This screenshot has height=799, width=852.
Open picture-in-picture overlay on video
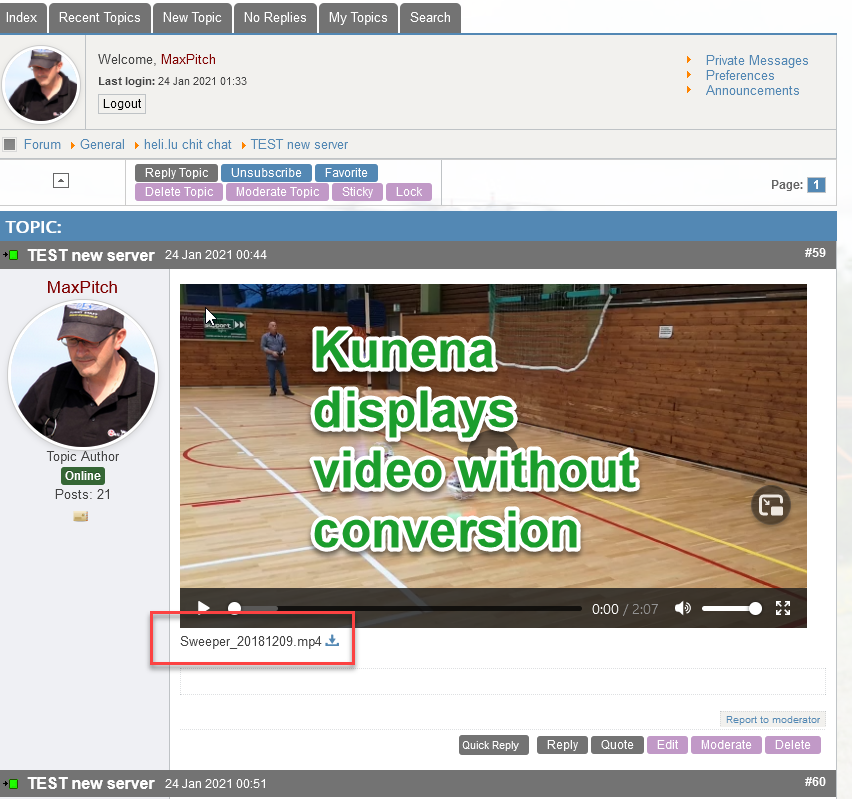point(771,505)
